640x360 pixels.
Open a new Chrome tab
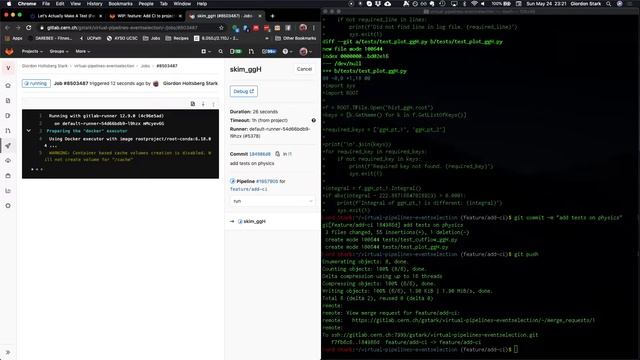click(x=272, y=16)
